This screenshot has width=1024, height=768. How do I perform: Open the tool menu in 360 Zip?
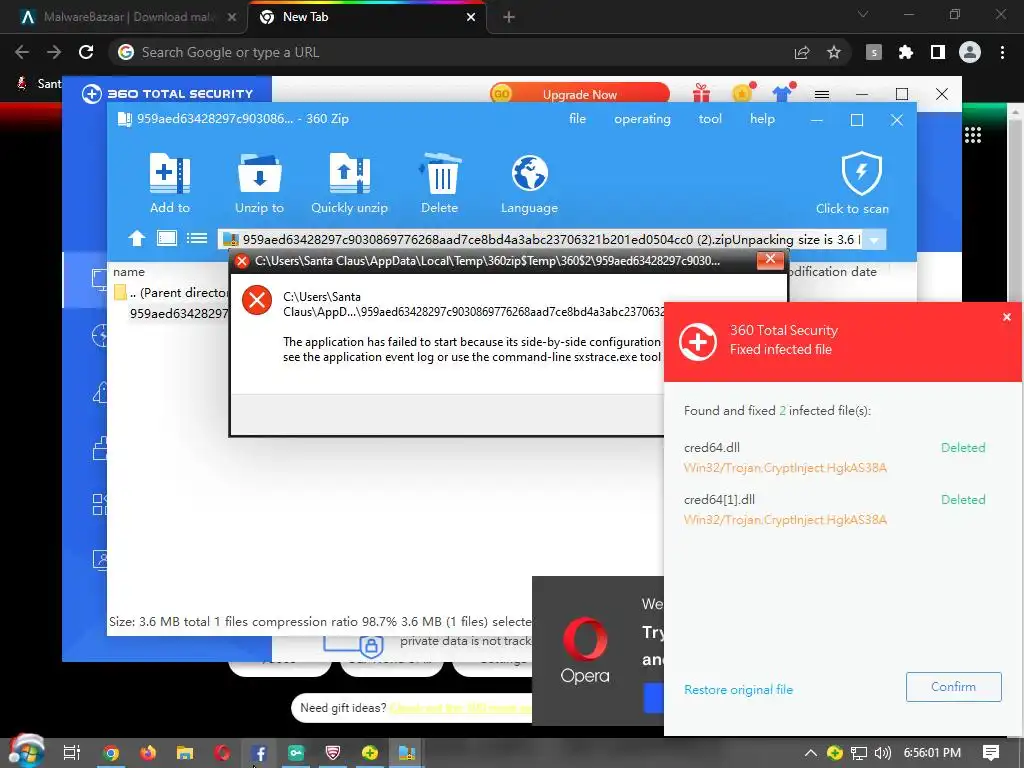click(x=710, y=119)
